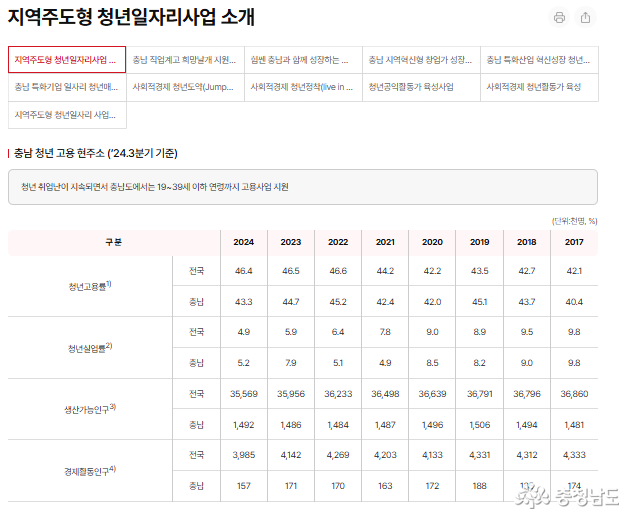
Task: Click the 46.4 employment rate cell
Action: click(244, 271)
